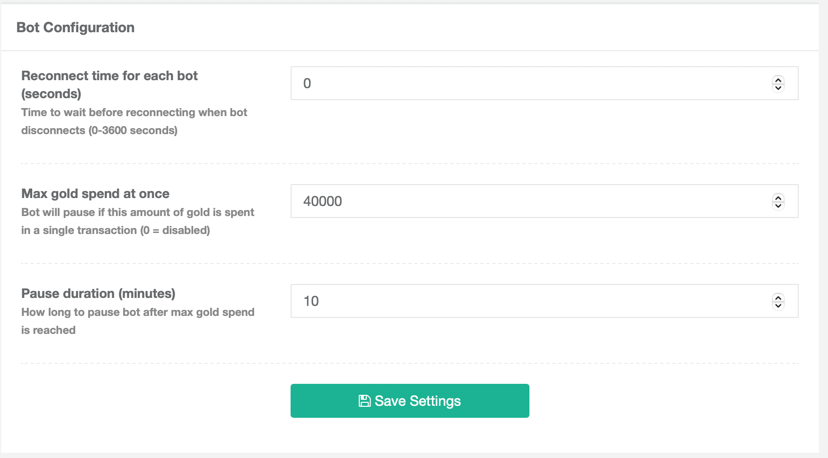Click the 'Pause duration (minutes)' label

98,293
